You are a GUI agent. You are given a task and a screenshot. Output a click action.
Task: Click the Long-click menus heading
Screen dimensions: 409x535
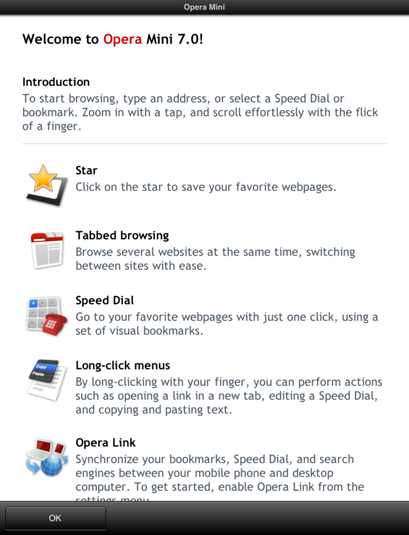(x=123, y=365)
